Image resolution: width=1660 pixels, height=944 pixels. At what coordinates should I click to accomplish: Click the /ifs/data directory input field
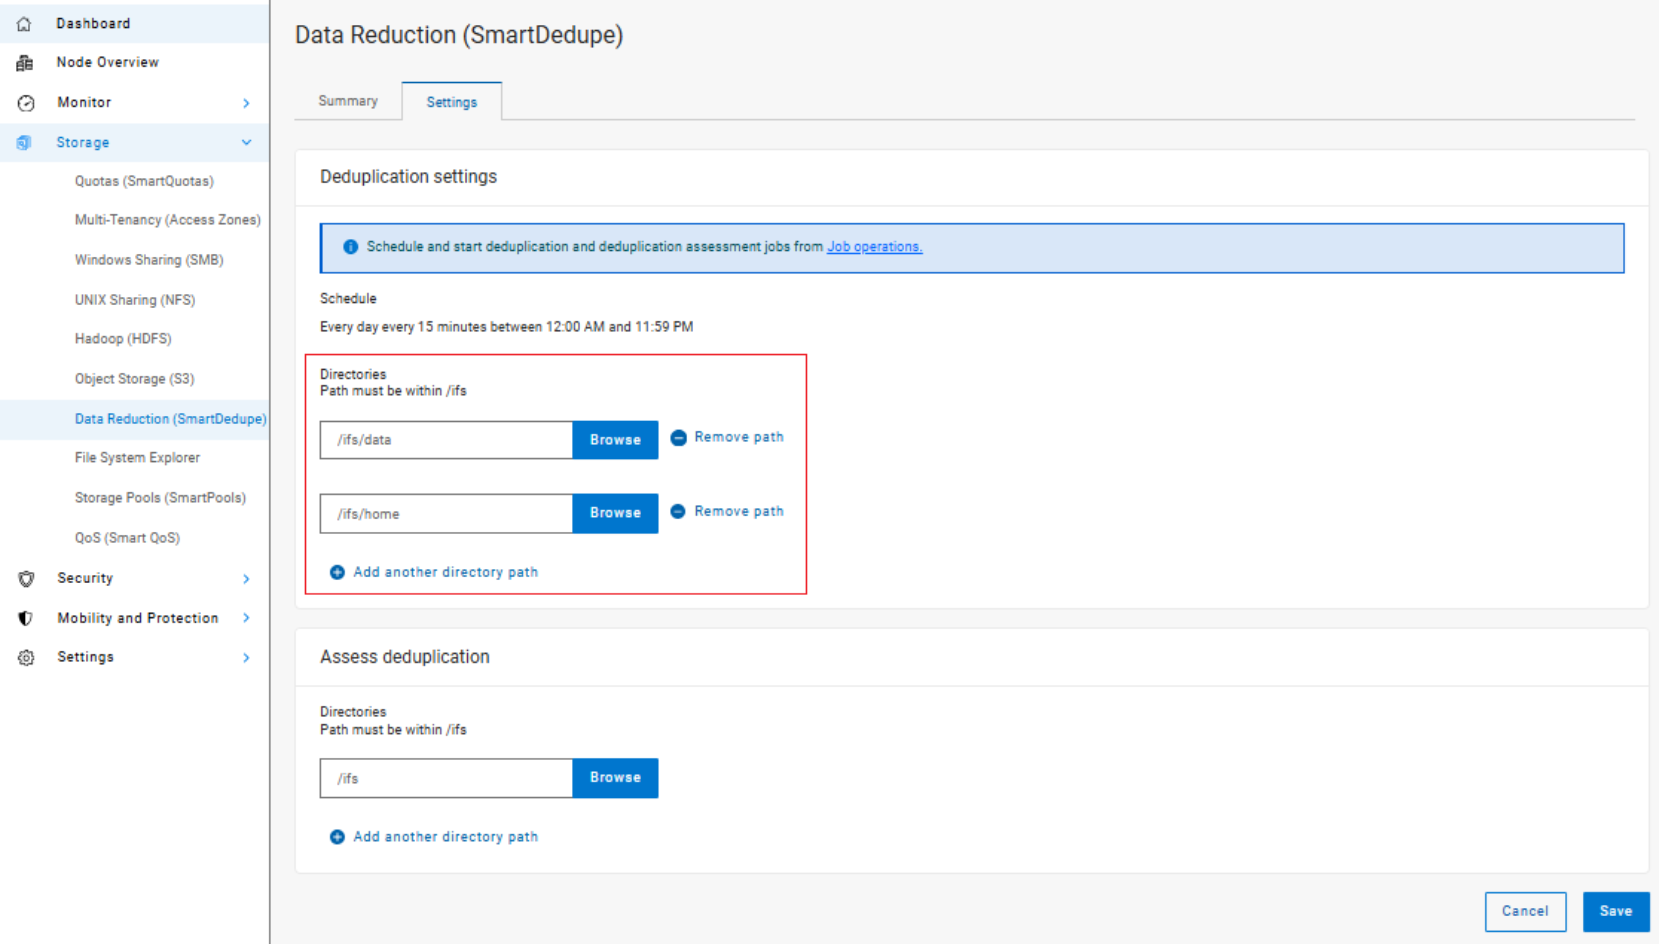(x=446, y=440)
